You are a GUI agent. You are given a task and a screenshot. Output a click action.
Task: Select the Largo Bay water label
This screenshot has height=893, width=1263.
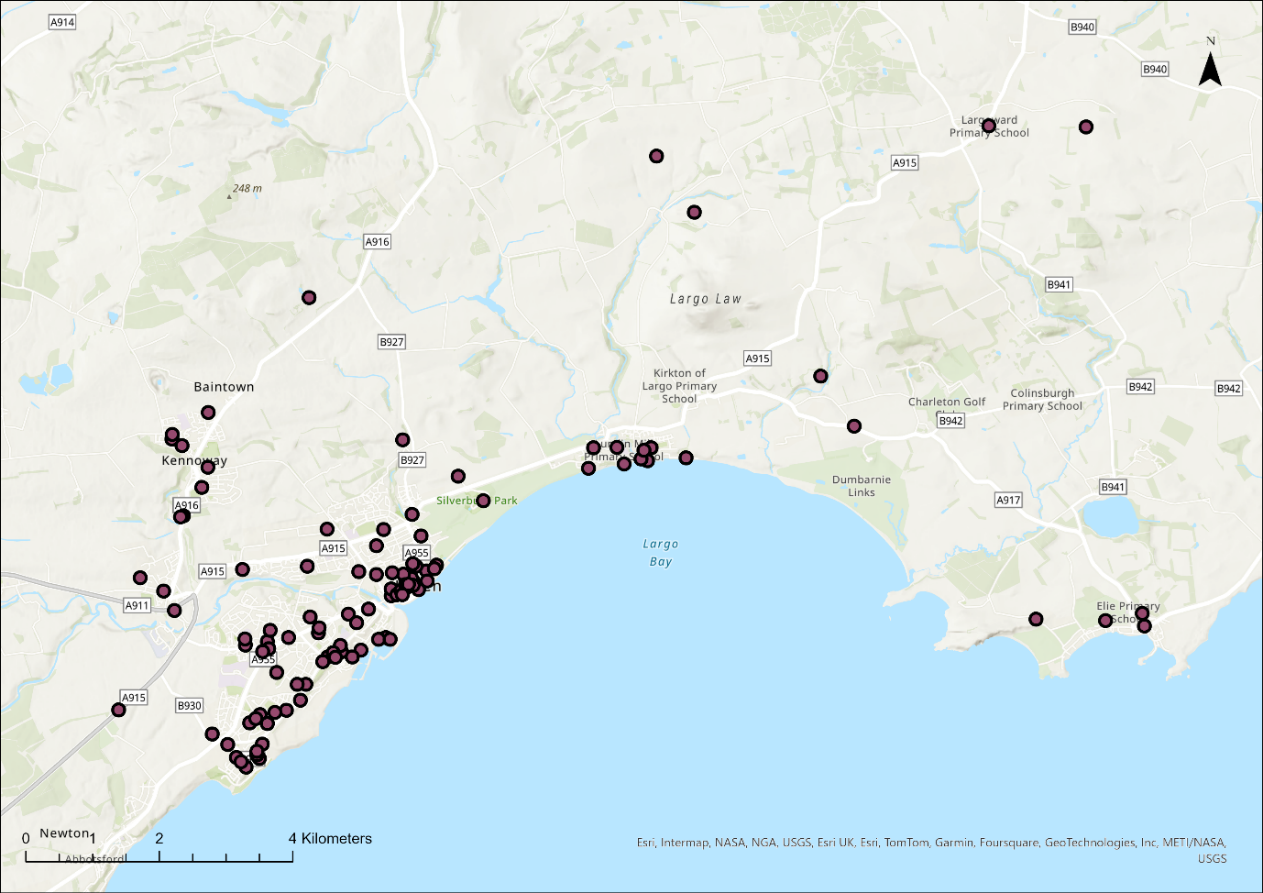660,552
